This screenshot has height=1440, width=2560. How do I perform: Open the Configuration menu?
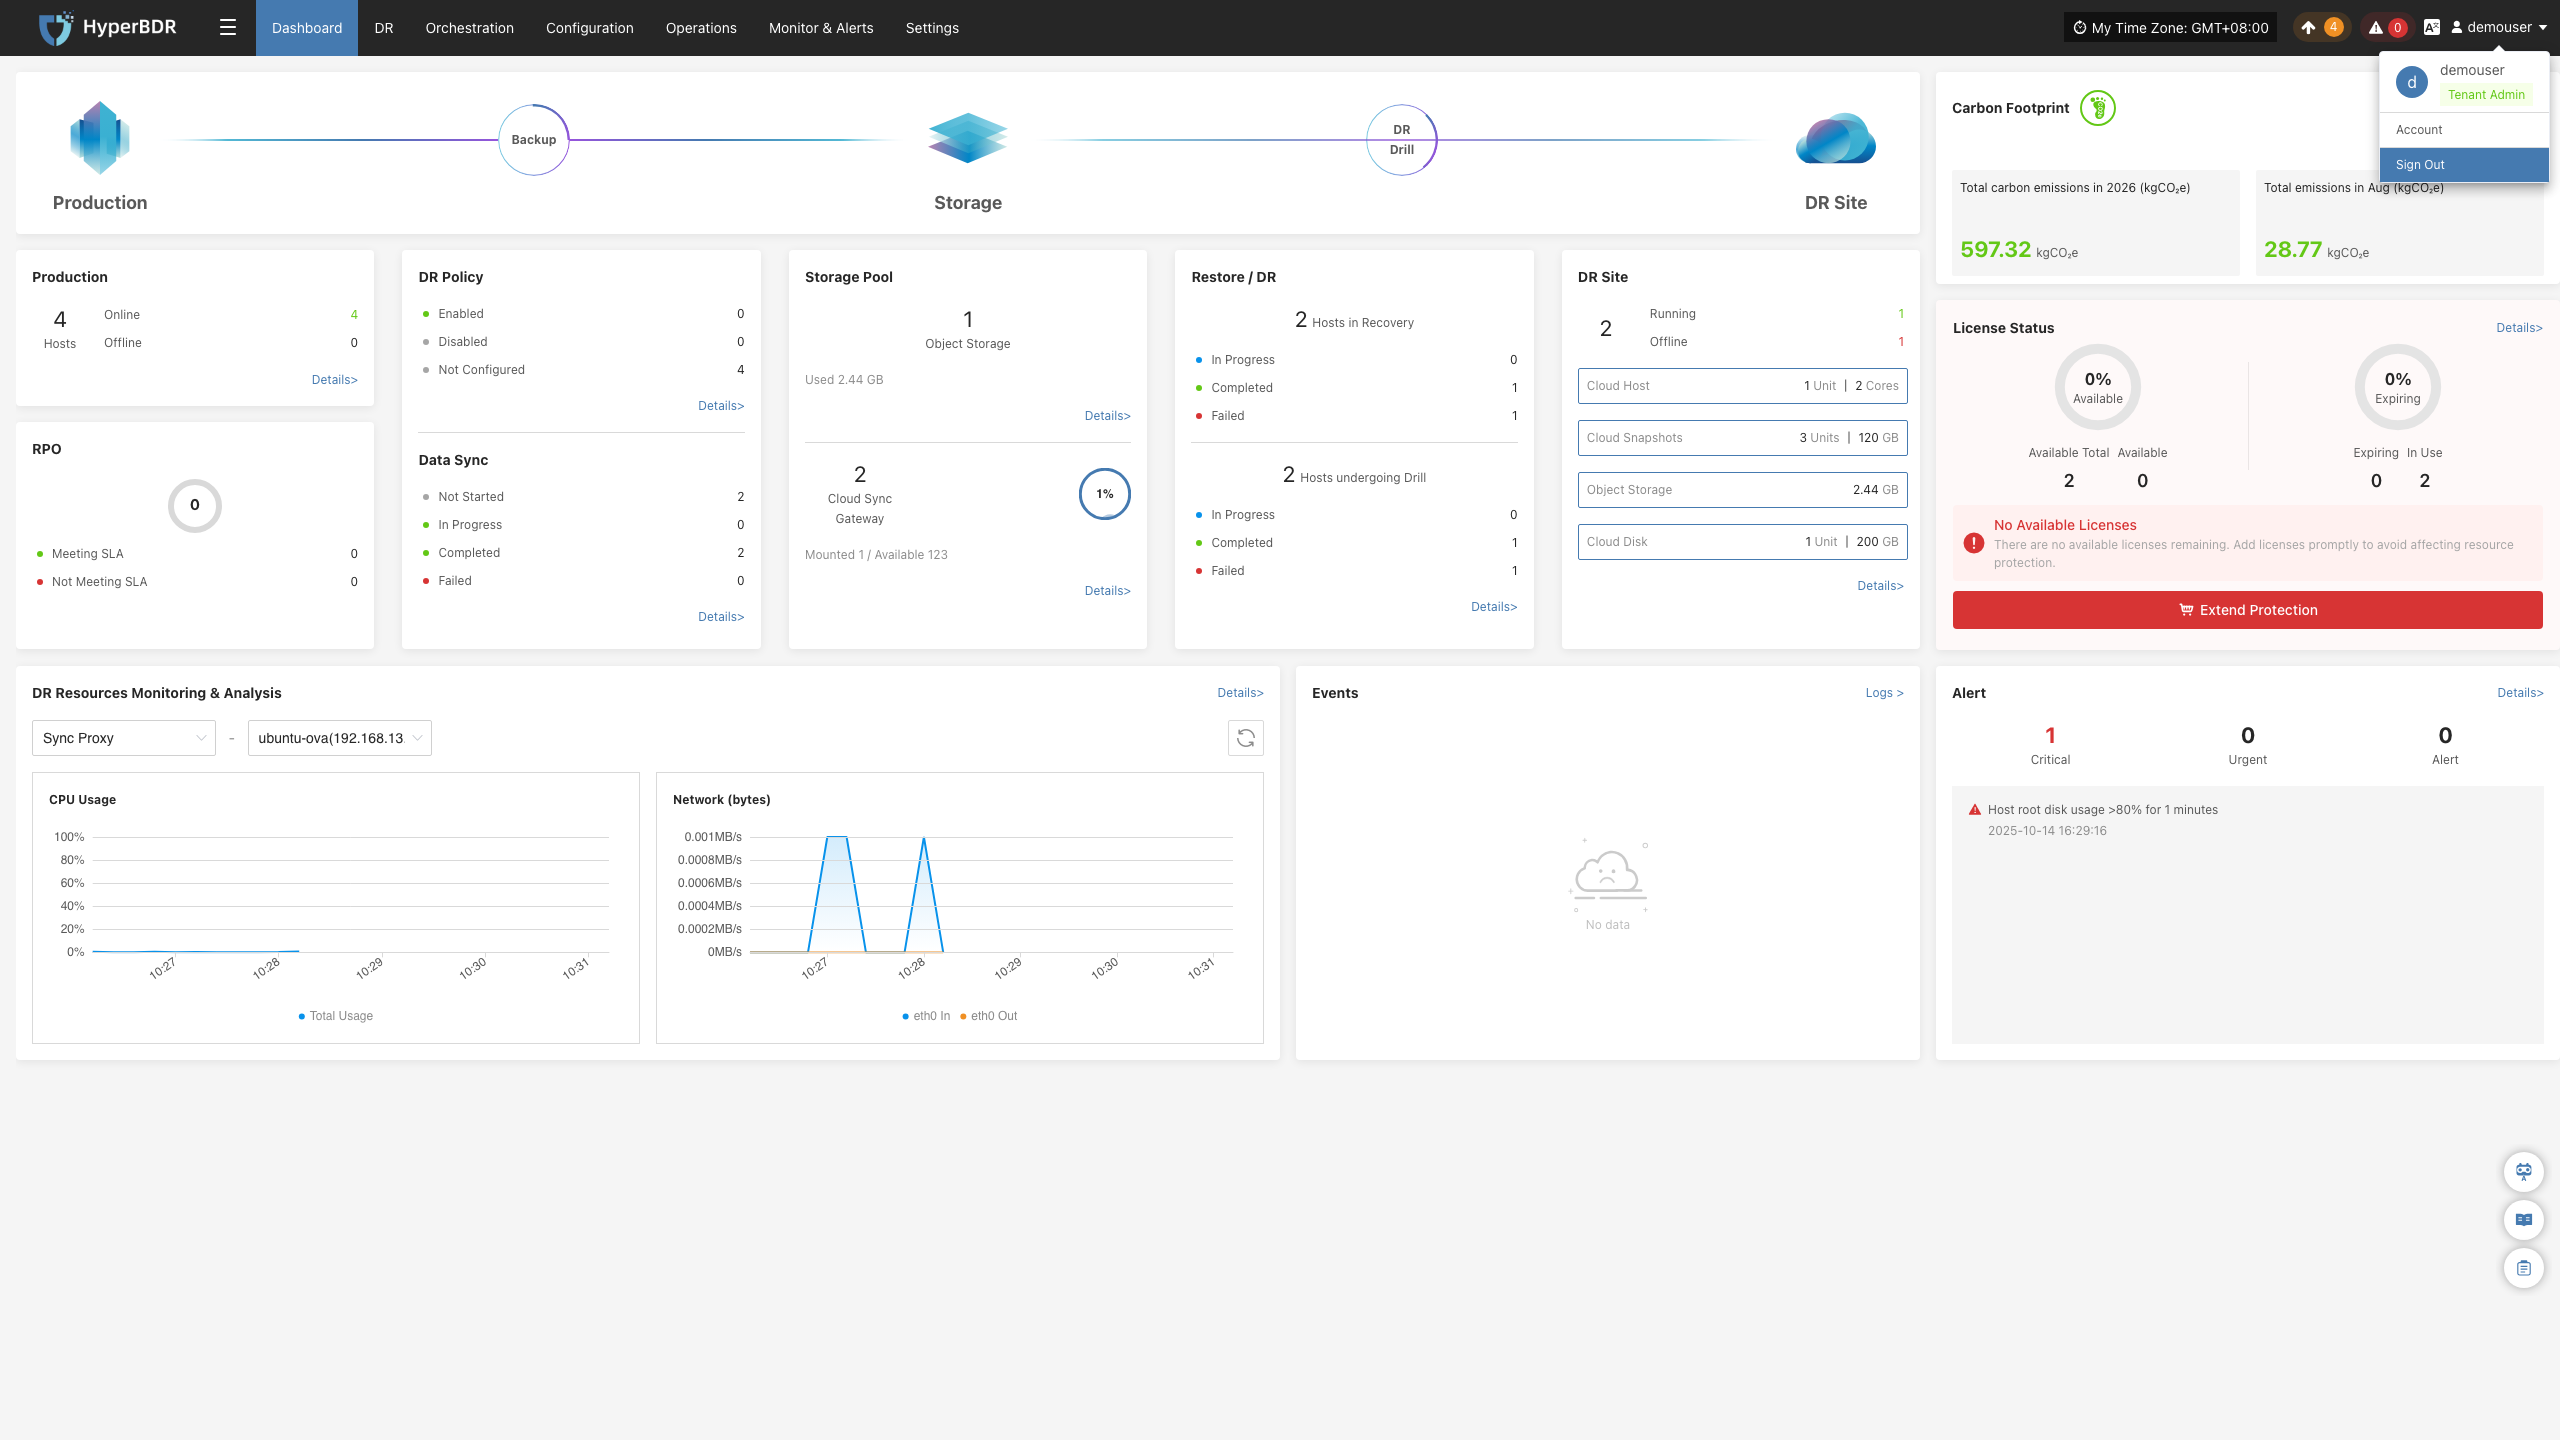590,28
